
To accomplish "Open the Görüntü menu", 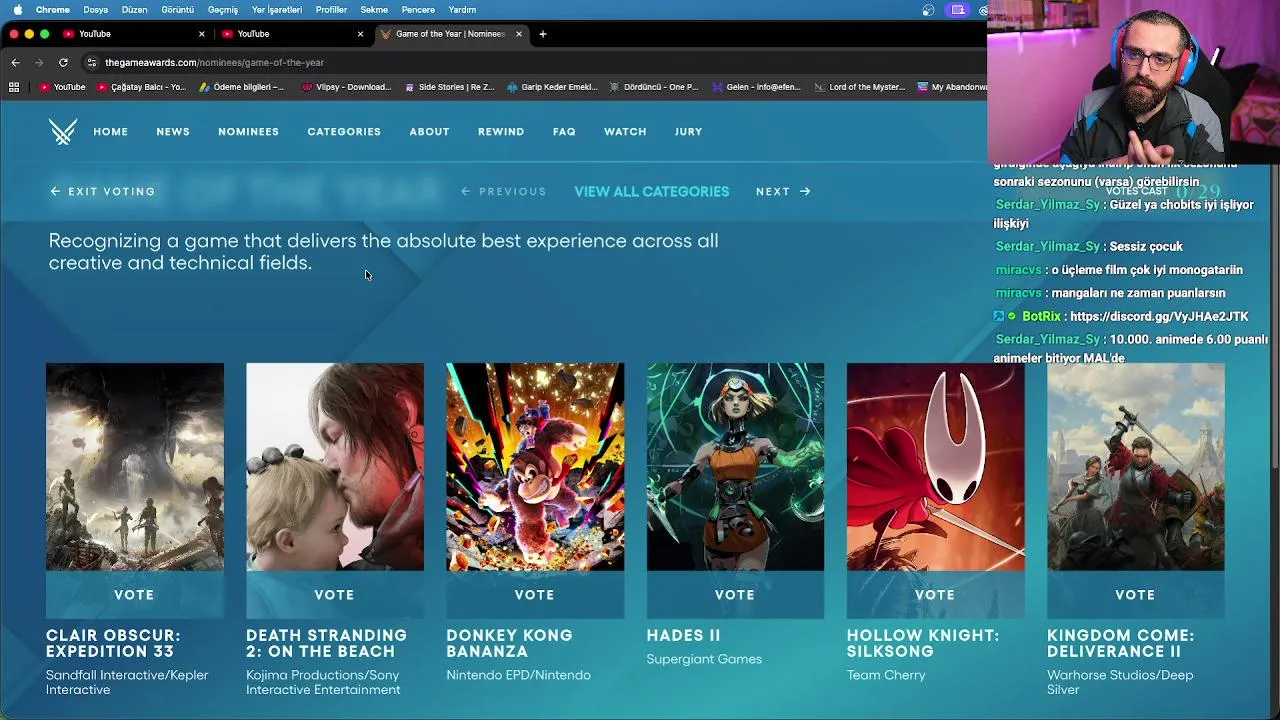I will (177, 10).
